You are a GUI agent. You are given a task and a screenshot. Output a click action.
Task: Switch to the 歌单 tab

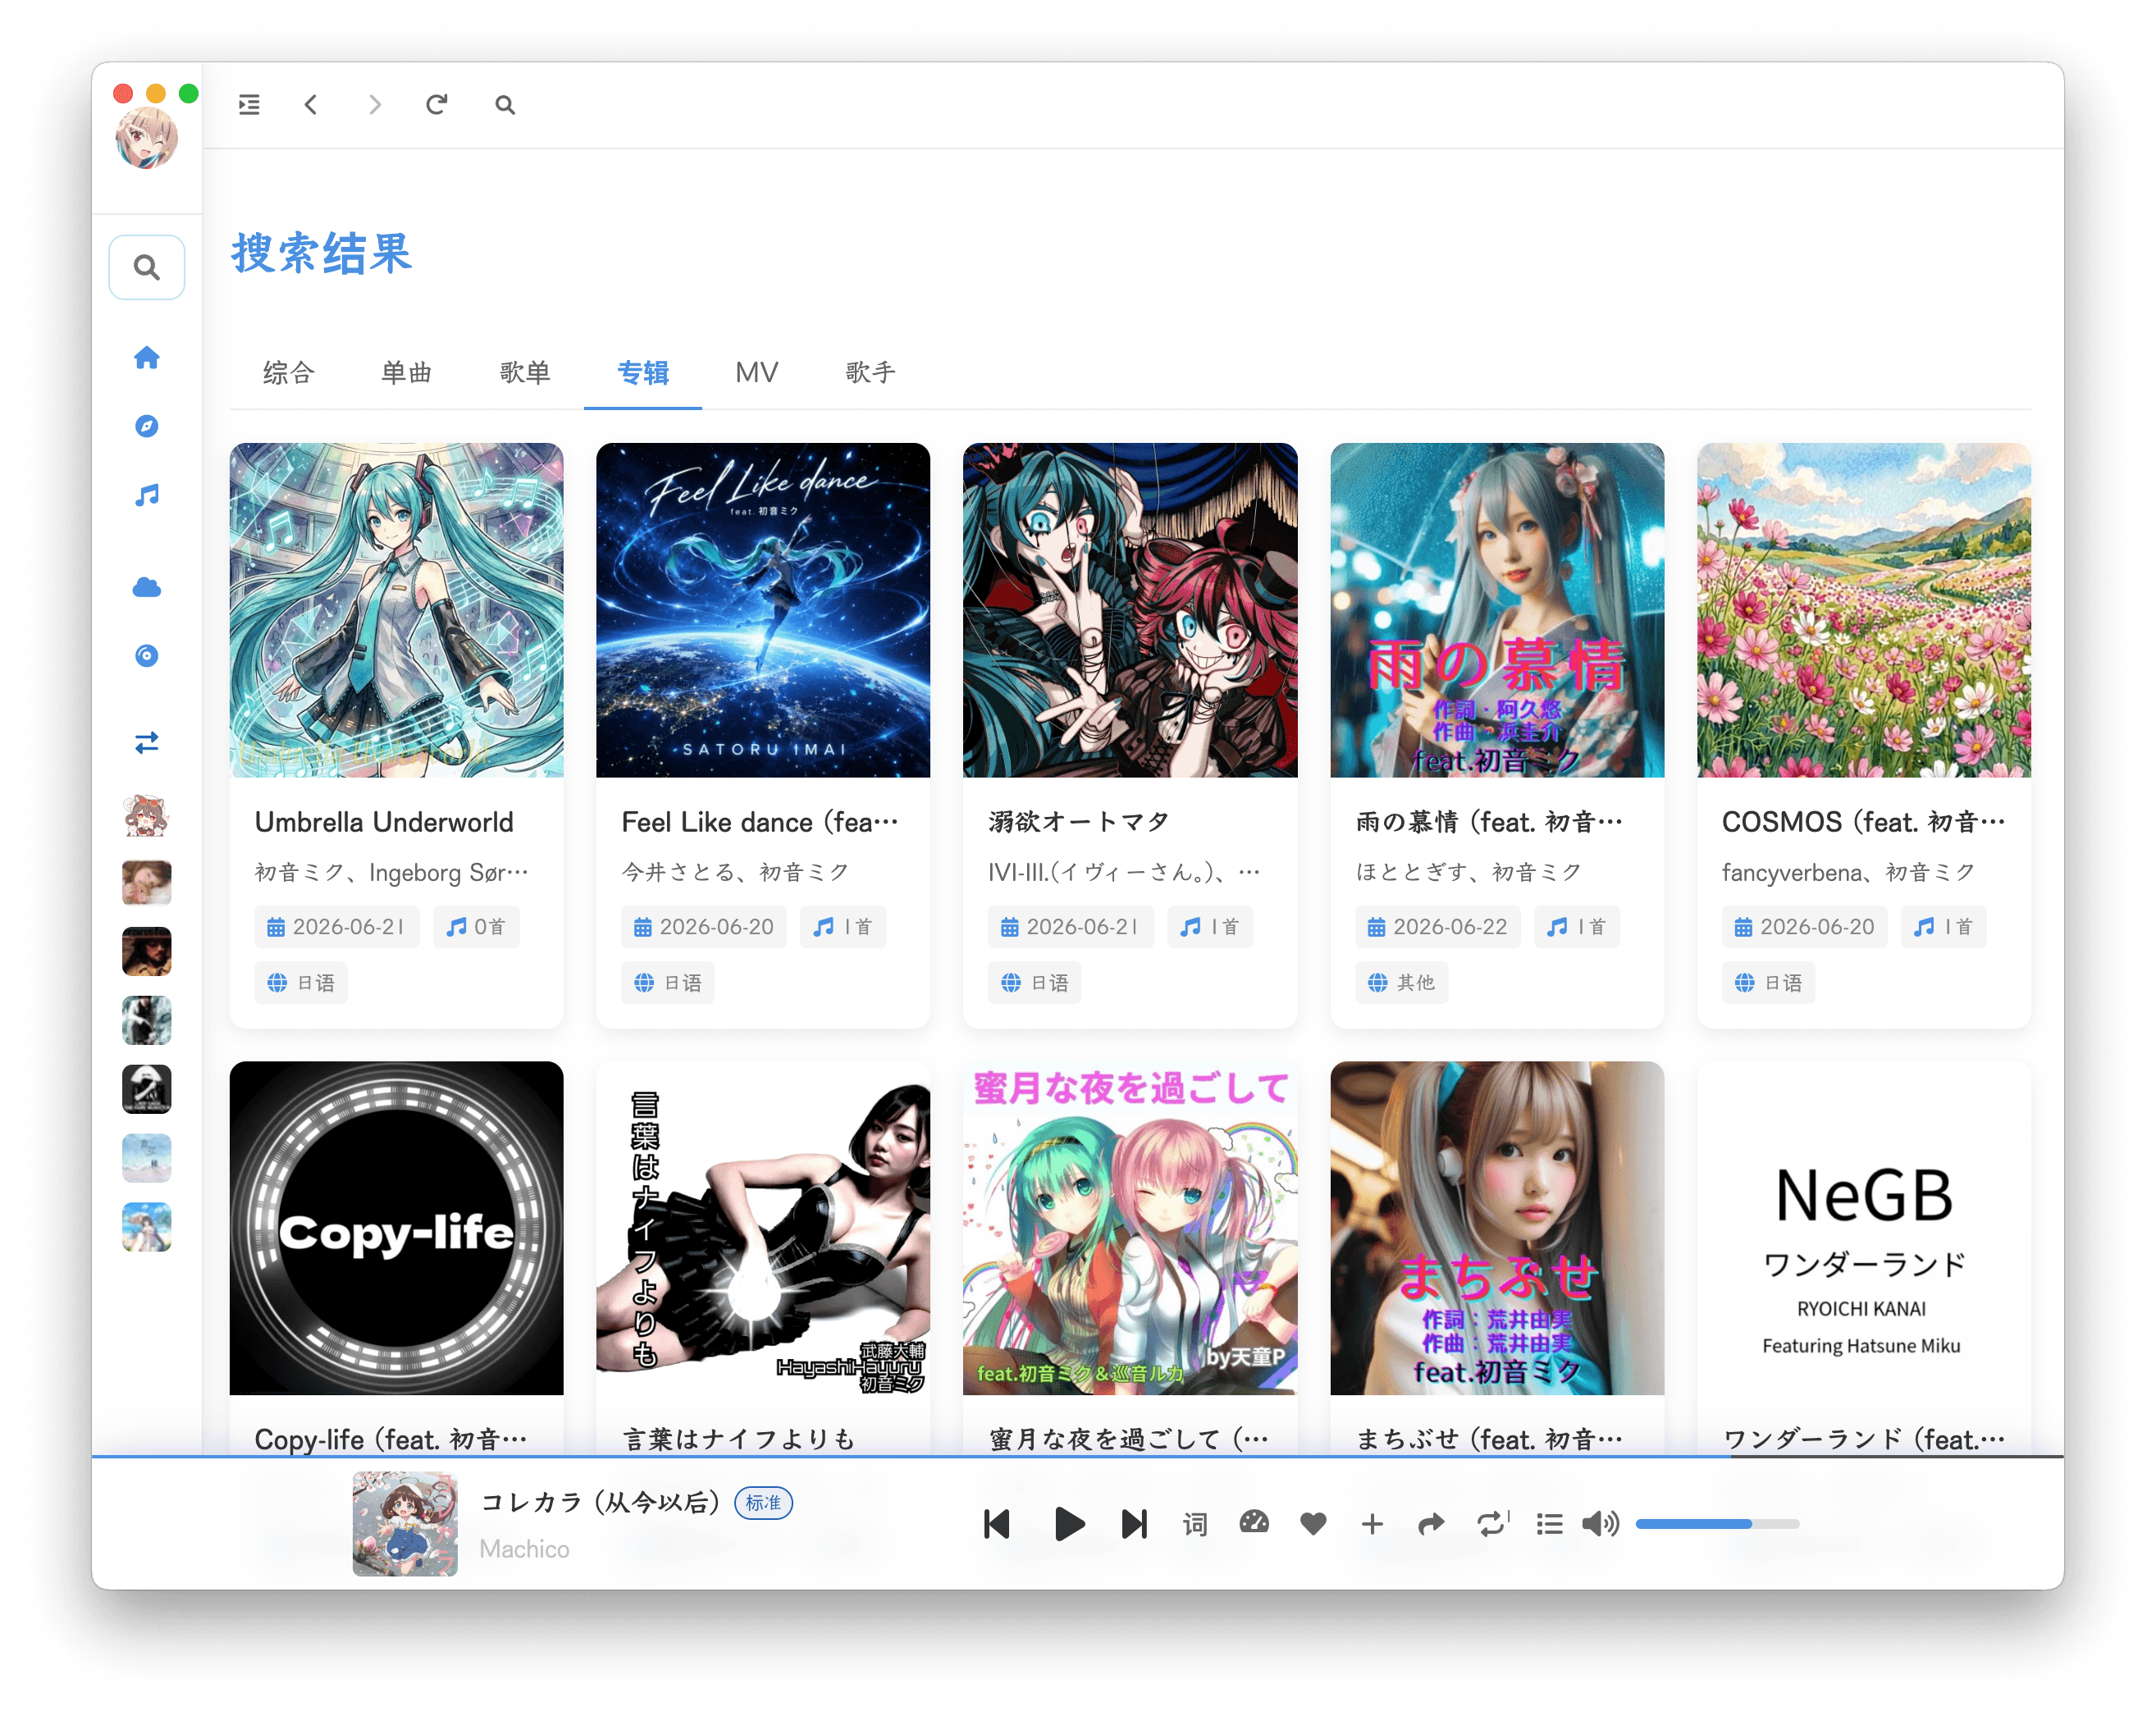pyautogui.click(x=524, y=373)
